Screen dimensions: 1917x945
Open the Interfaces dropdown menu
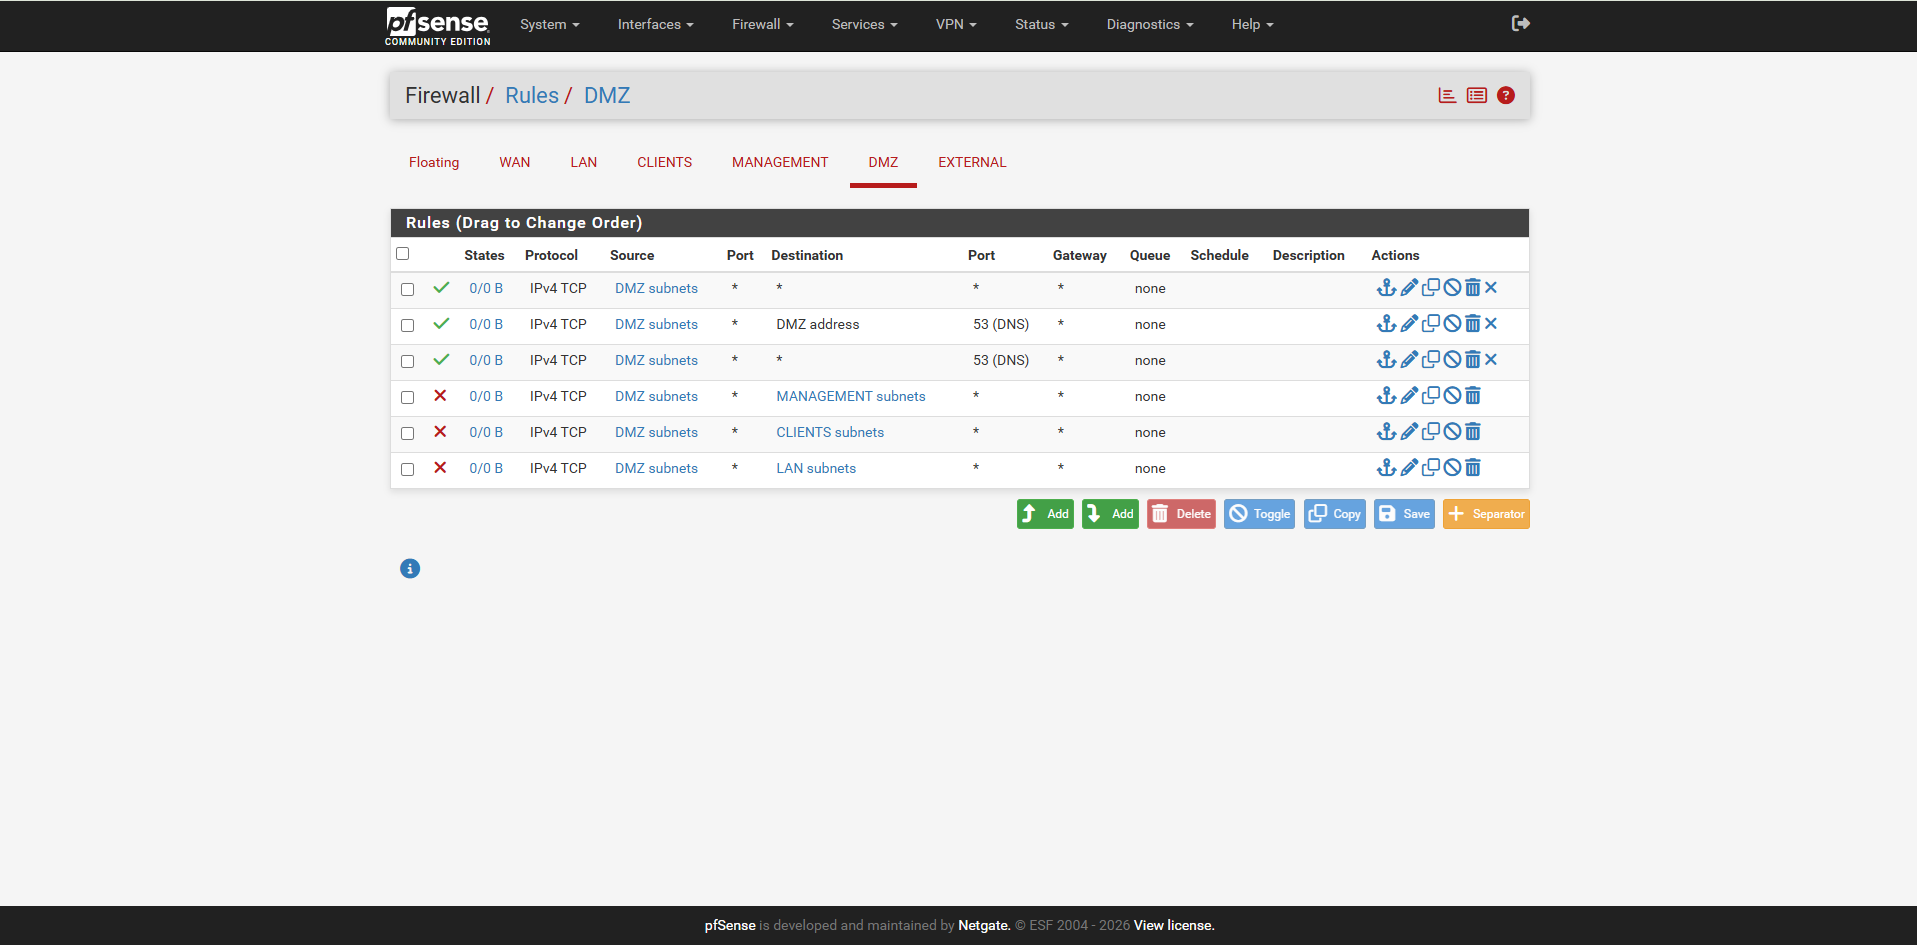pos(655,25)
